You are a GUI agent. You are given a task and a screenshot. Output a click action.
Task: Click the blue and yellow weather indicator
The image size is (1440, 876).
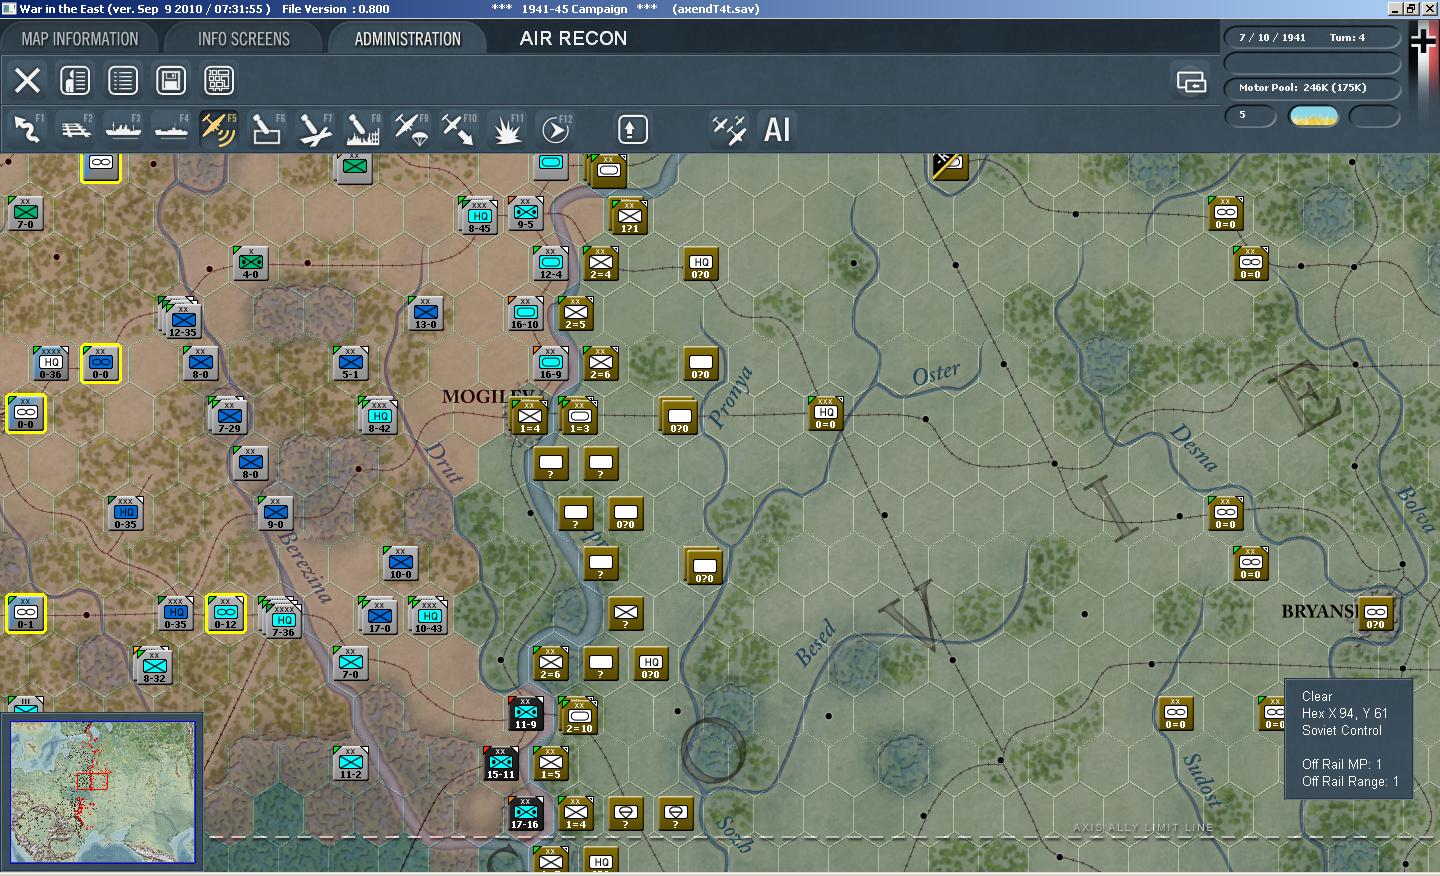pos(1314,116)
